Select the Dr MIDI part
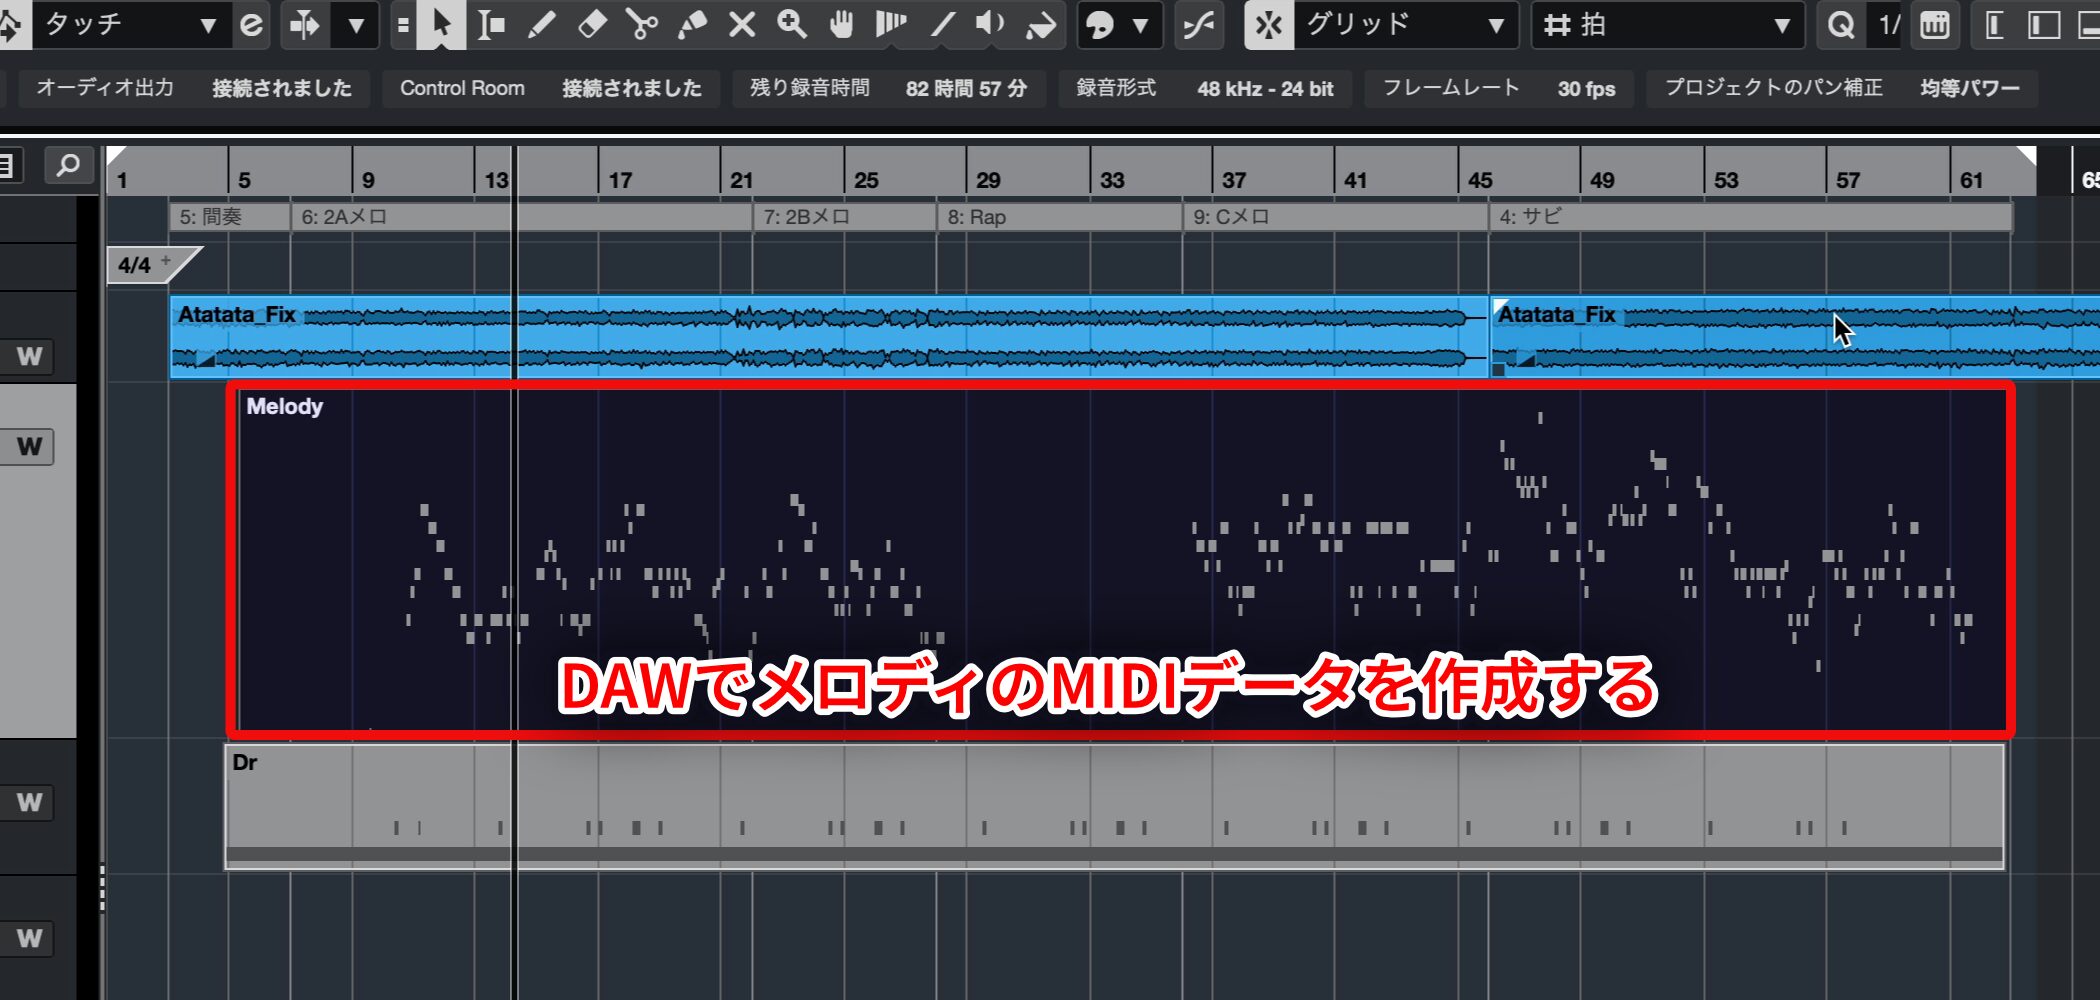The image size is (2100, 1000). (x=1115, y=806)
